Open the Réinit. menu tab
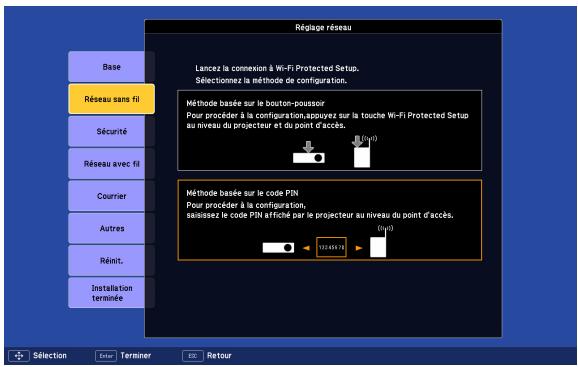This screenshot has height=367, width=578. coord(111,261)
